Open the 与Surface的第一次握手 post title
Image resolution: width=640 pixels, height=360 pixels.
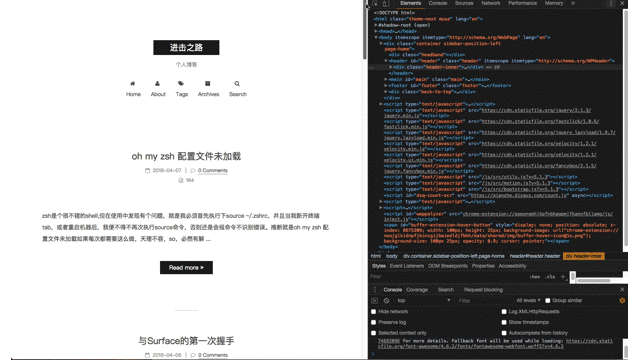click(x=186, y=341)
